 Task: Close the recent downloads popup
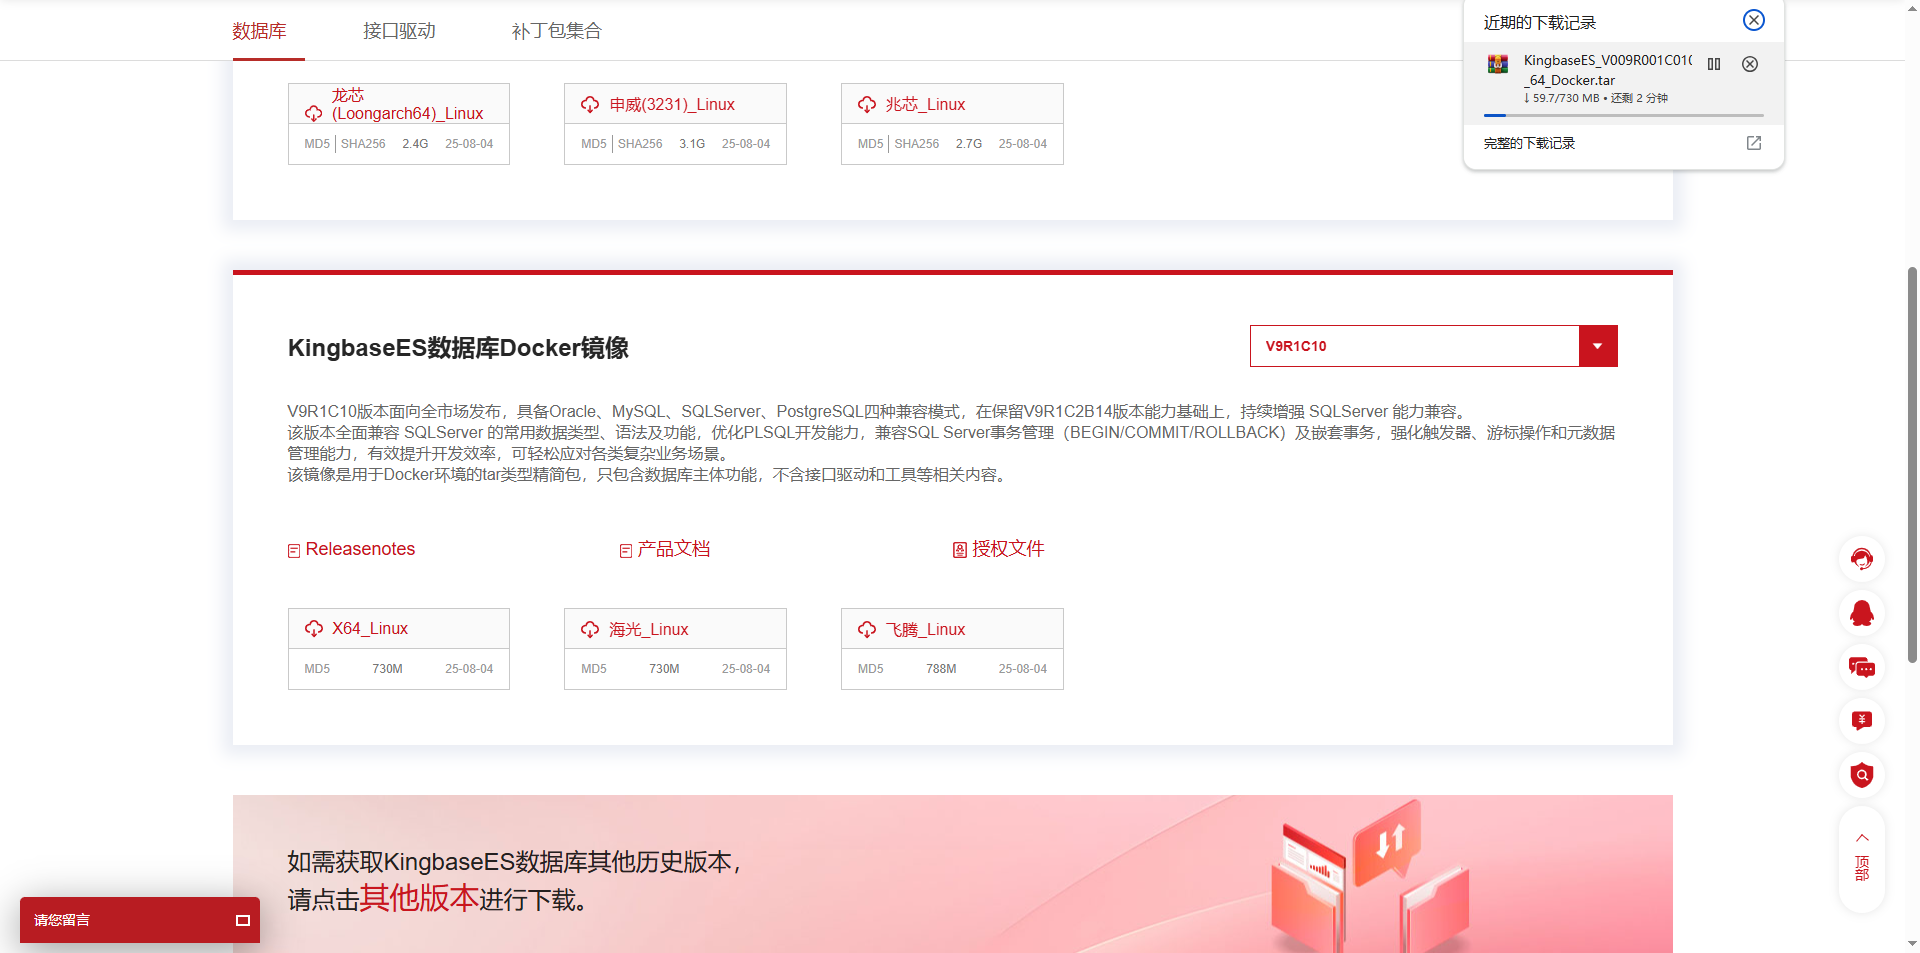(1754, 20)
